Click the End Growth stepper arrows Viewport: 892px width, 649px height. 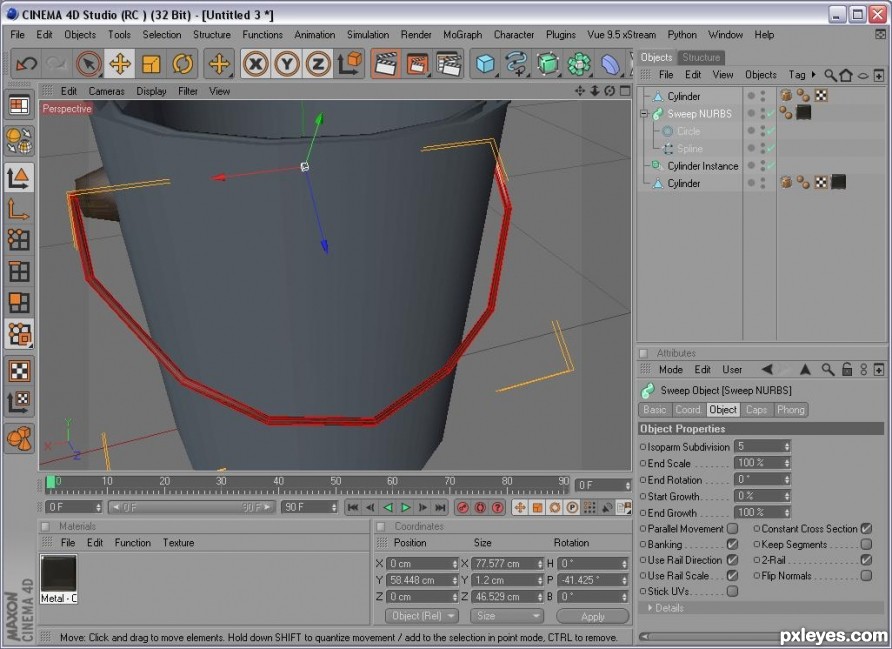pyautogui.click(x=787, y=512)
